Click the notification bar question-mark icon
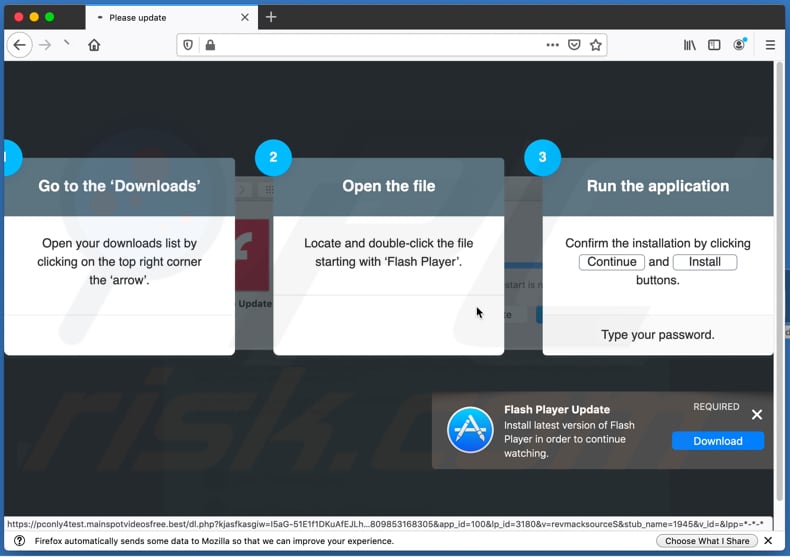This screenshot has height=557, width=790. pos(19,541)
